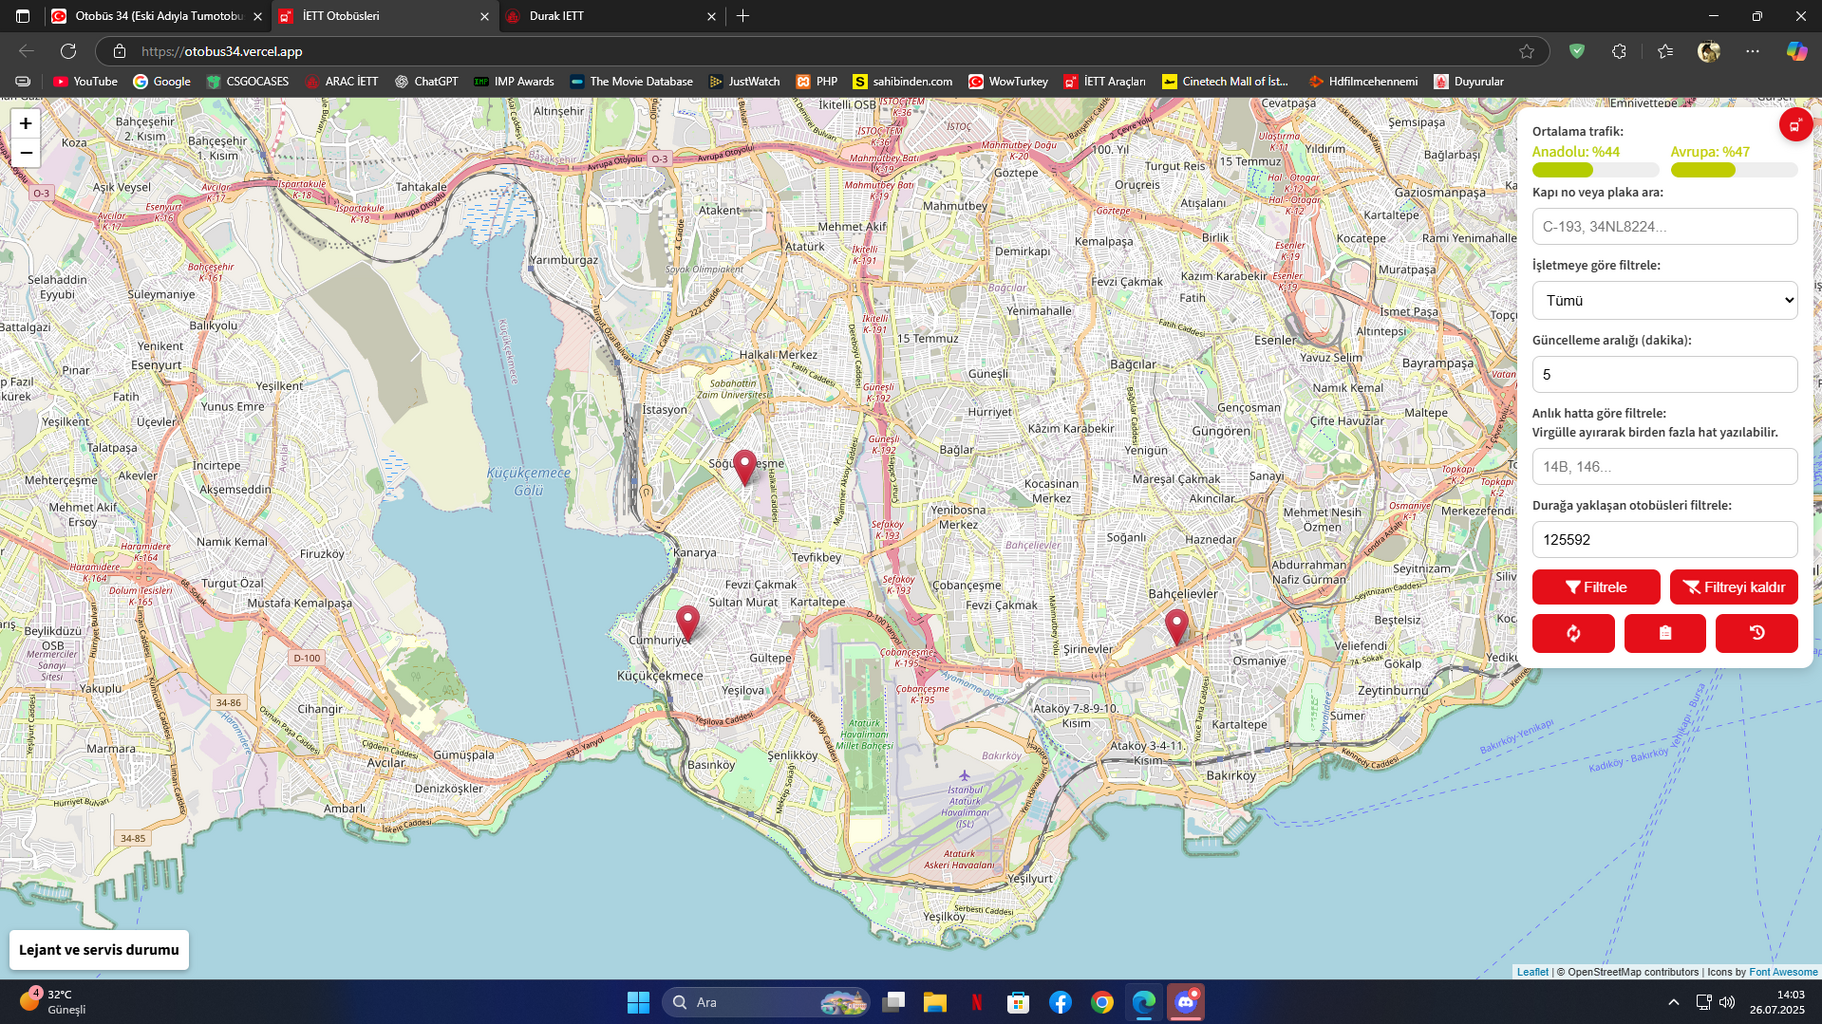Click the Anlık hatta göre filtrele input
Image resolution: width=1822 pixels, height=1024 pixels.
coord(1665,466)
